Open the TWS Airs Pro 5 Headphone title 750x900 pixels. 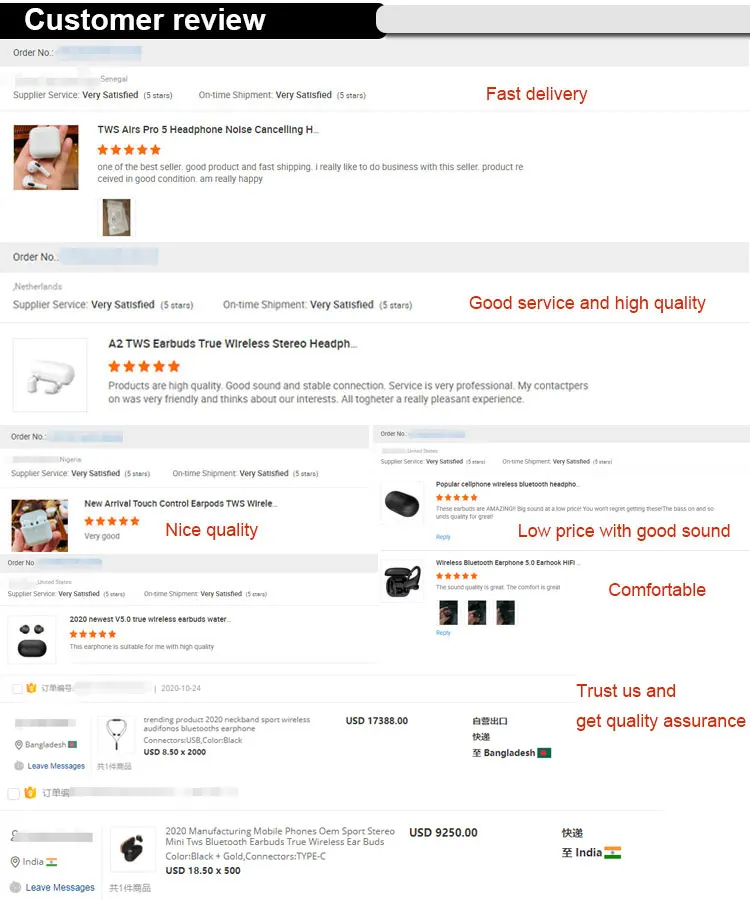click(208, 130)
